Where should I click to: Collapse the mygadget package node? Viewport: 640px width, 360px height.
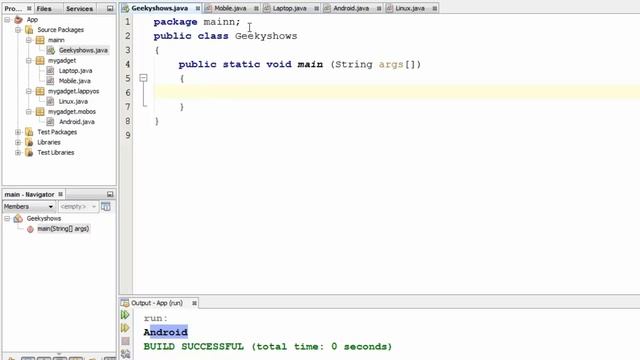[x=29, y=60]
